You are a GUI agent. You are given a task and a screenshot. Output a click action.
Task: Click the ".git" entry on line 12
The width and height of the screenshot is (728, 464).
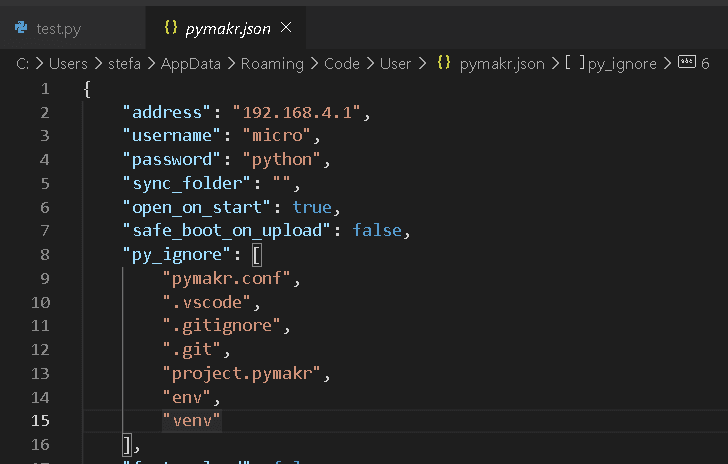(192, 349)
